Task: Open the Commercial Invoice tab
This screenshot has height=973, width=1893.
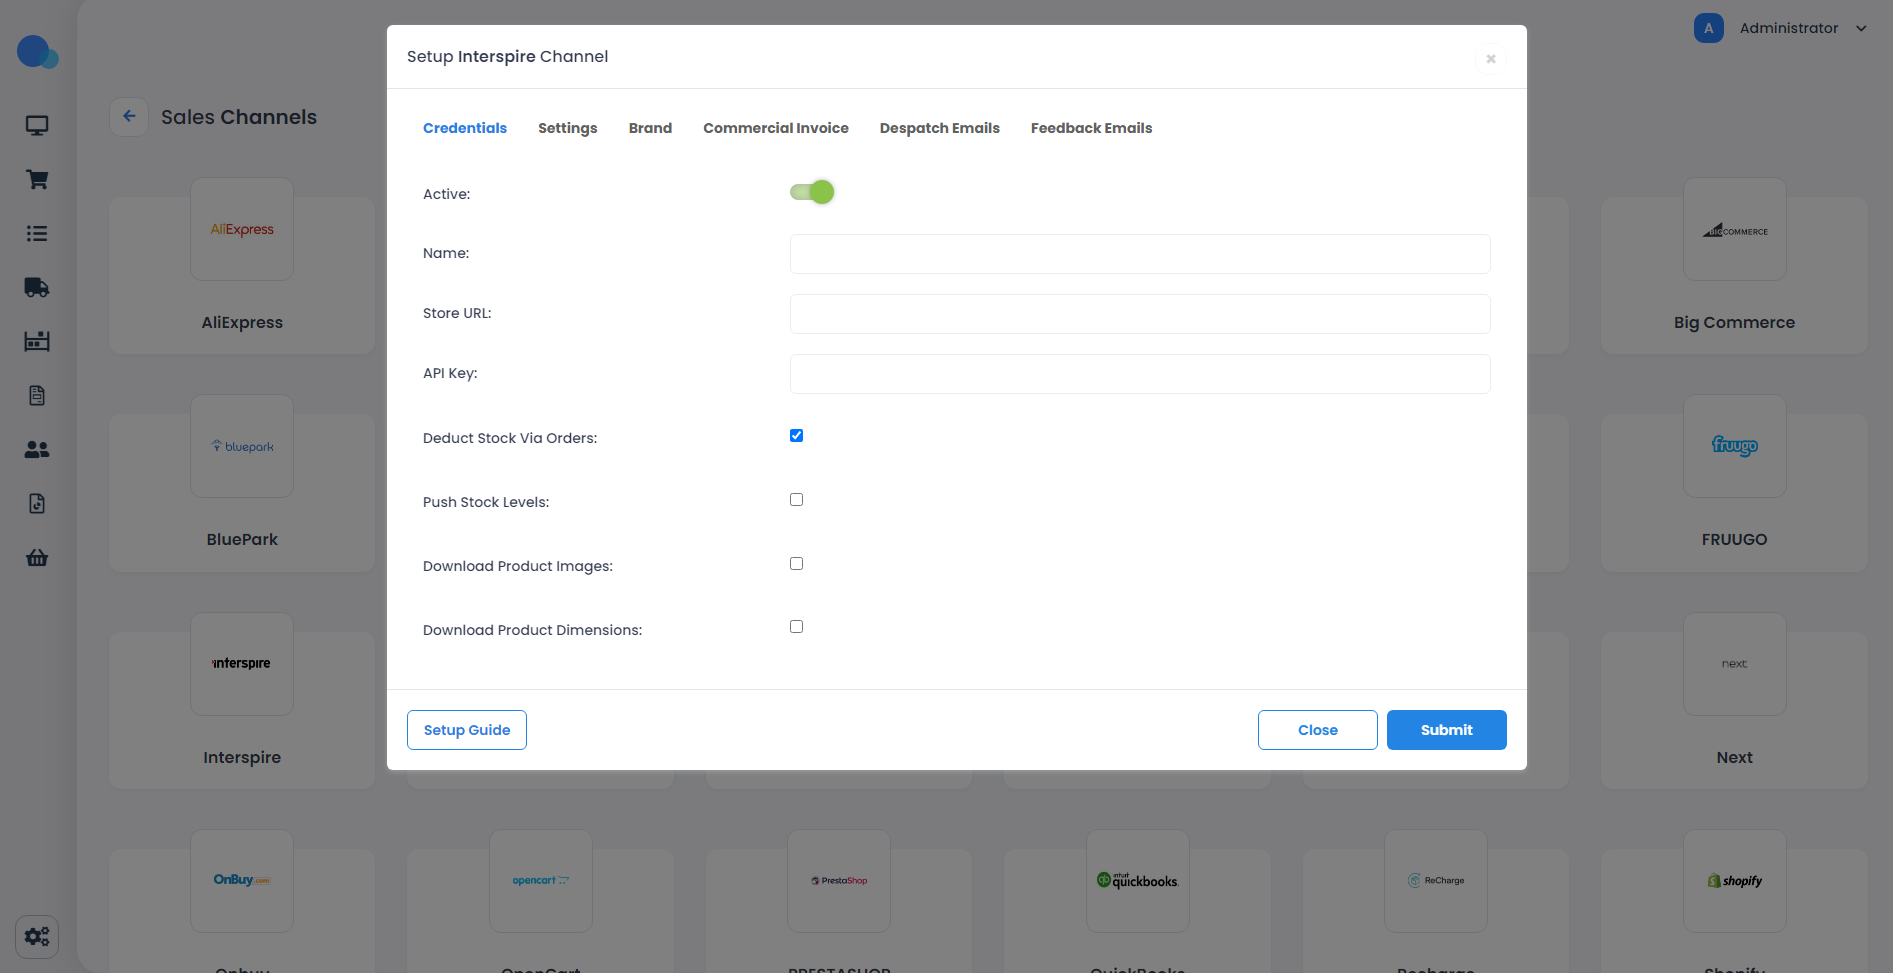Action: coord(775,128)
